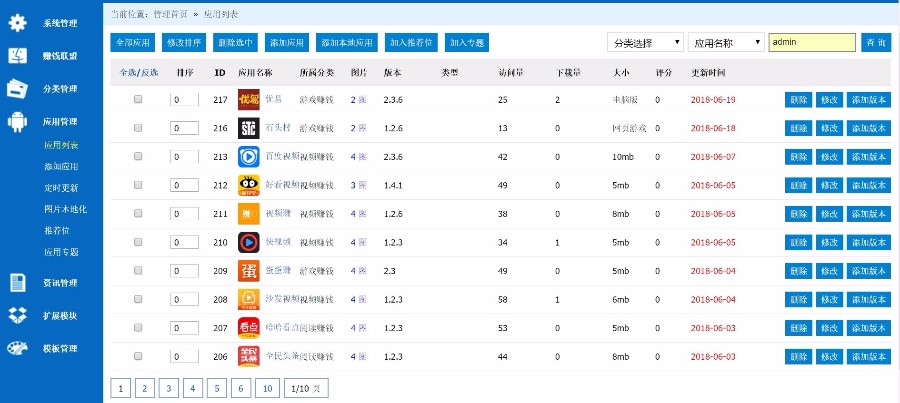The height and width of the screenshot is (403, 900).
Task: Click the black-red play app icon, row 210
Action: 249,242
